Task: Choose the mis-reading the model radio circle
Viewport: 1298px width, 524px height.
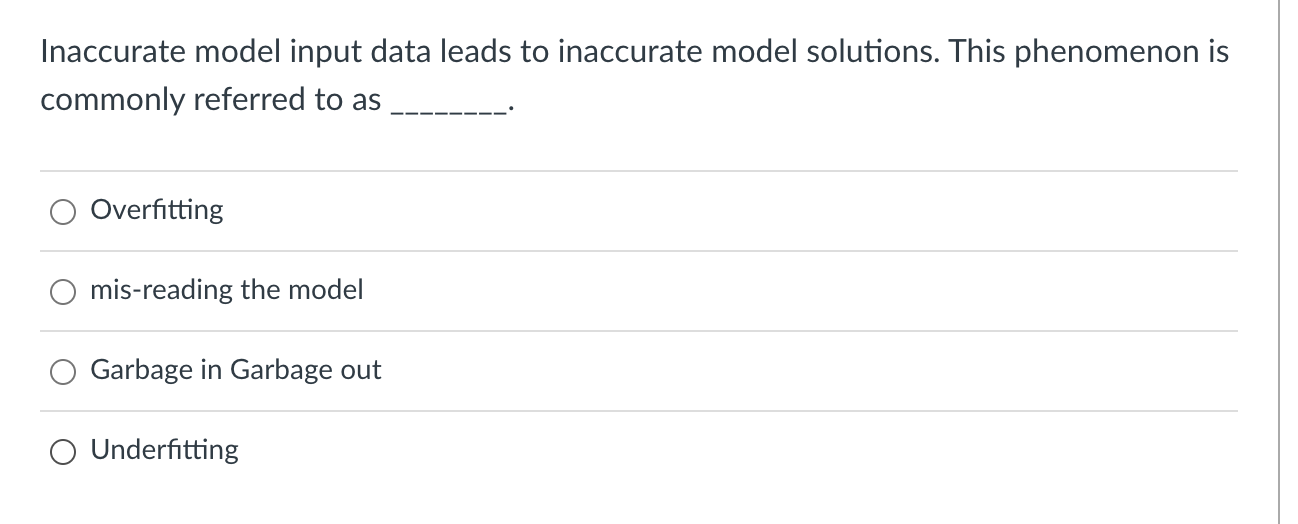Action: point(63,291)
